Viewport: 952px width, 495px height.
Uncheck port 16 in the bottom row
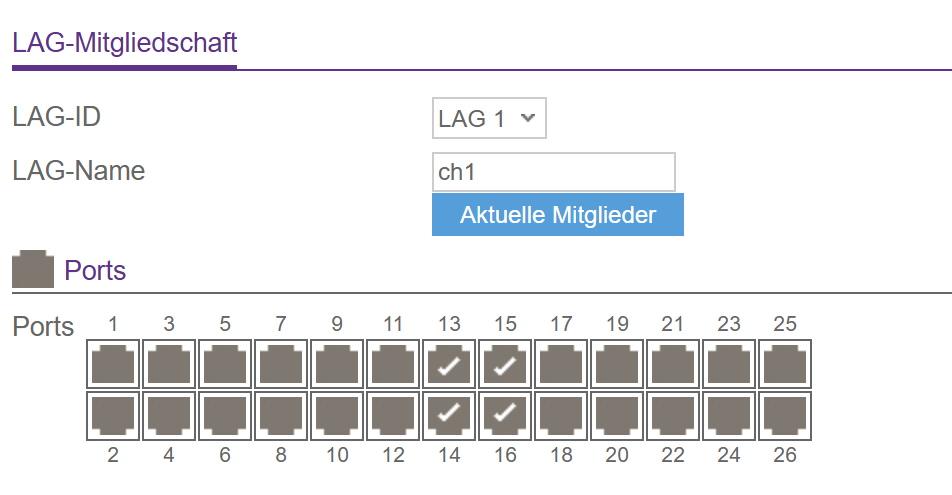coord(505,415)
